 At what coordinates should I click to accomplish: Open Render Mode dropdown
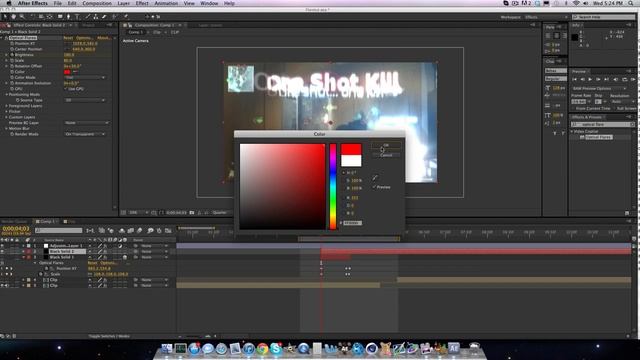[85, 134]
